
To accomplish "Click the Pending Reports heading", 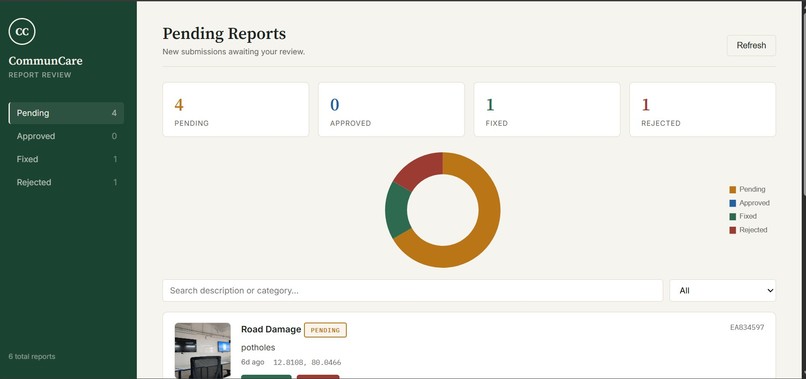I will coord(224,34).
